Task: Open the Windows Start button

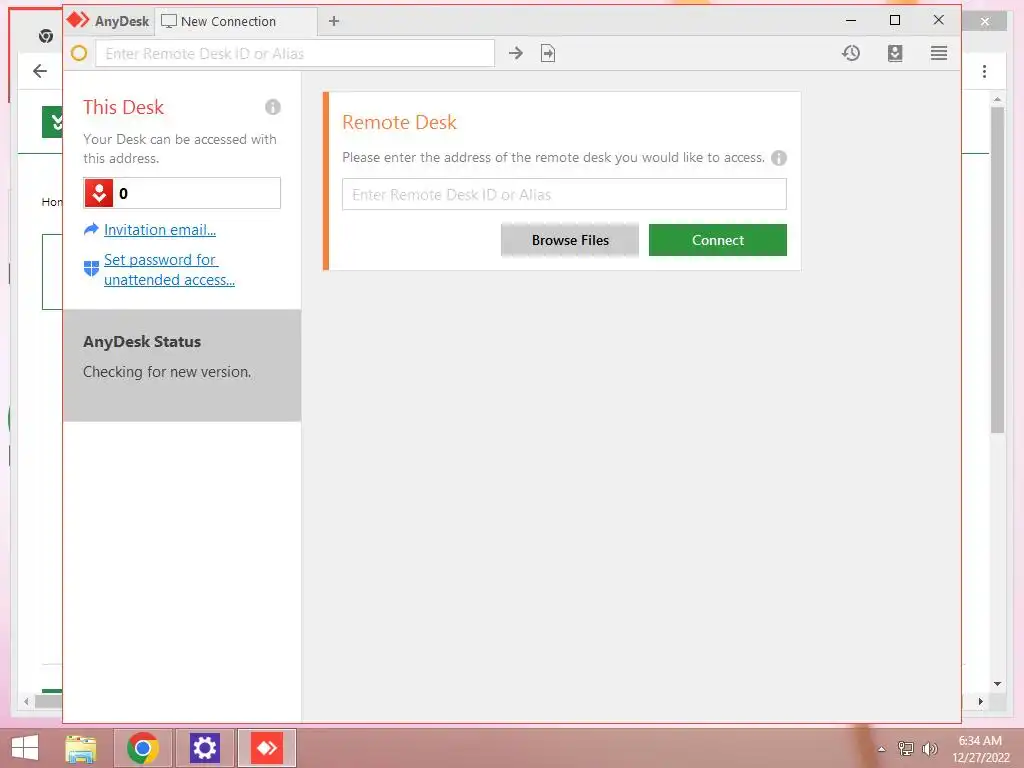Action: [x=25, y=748]
